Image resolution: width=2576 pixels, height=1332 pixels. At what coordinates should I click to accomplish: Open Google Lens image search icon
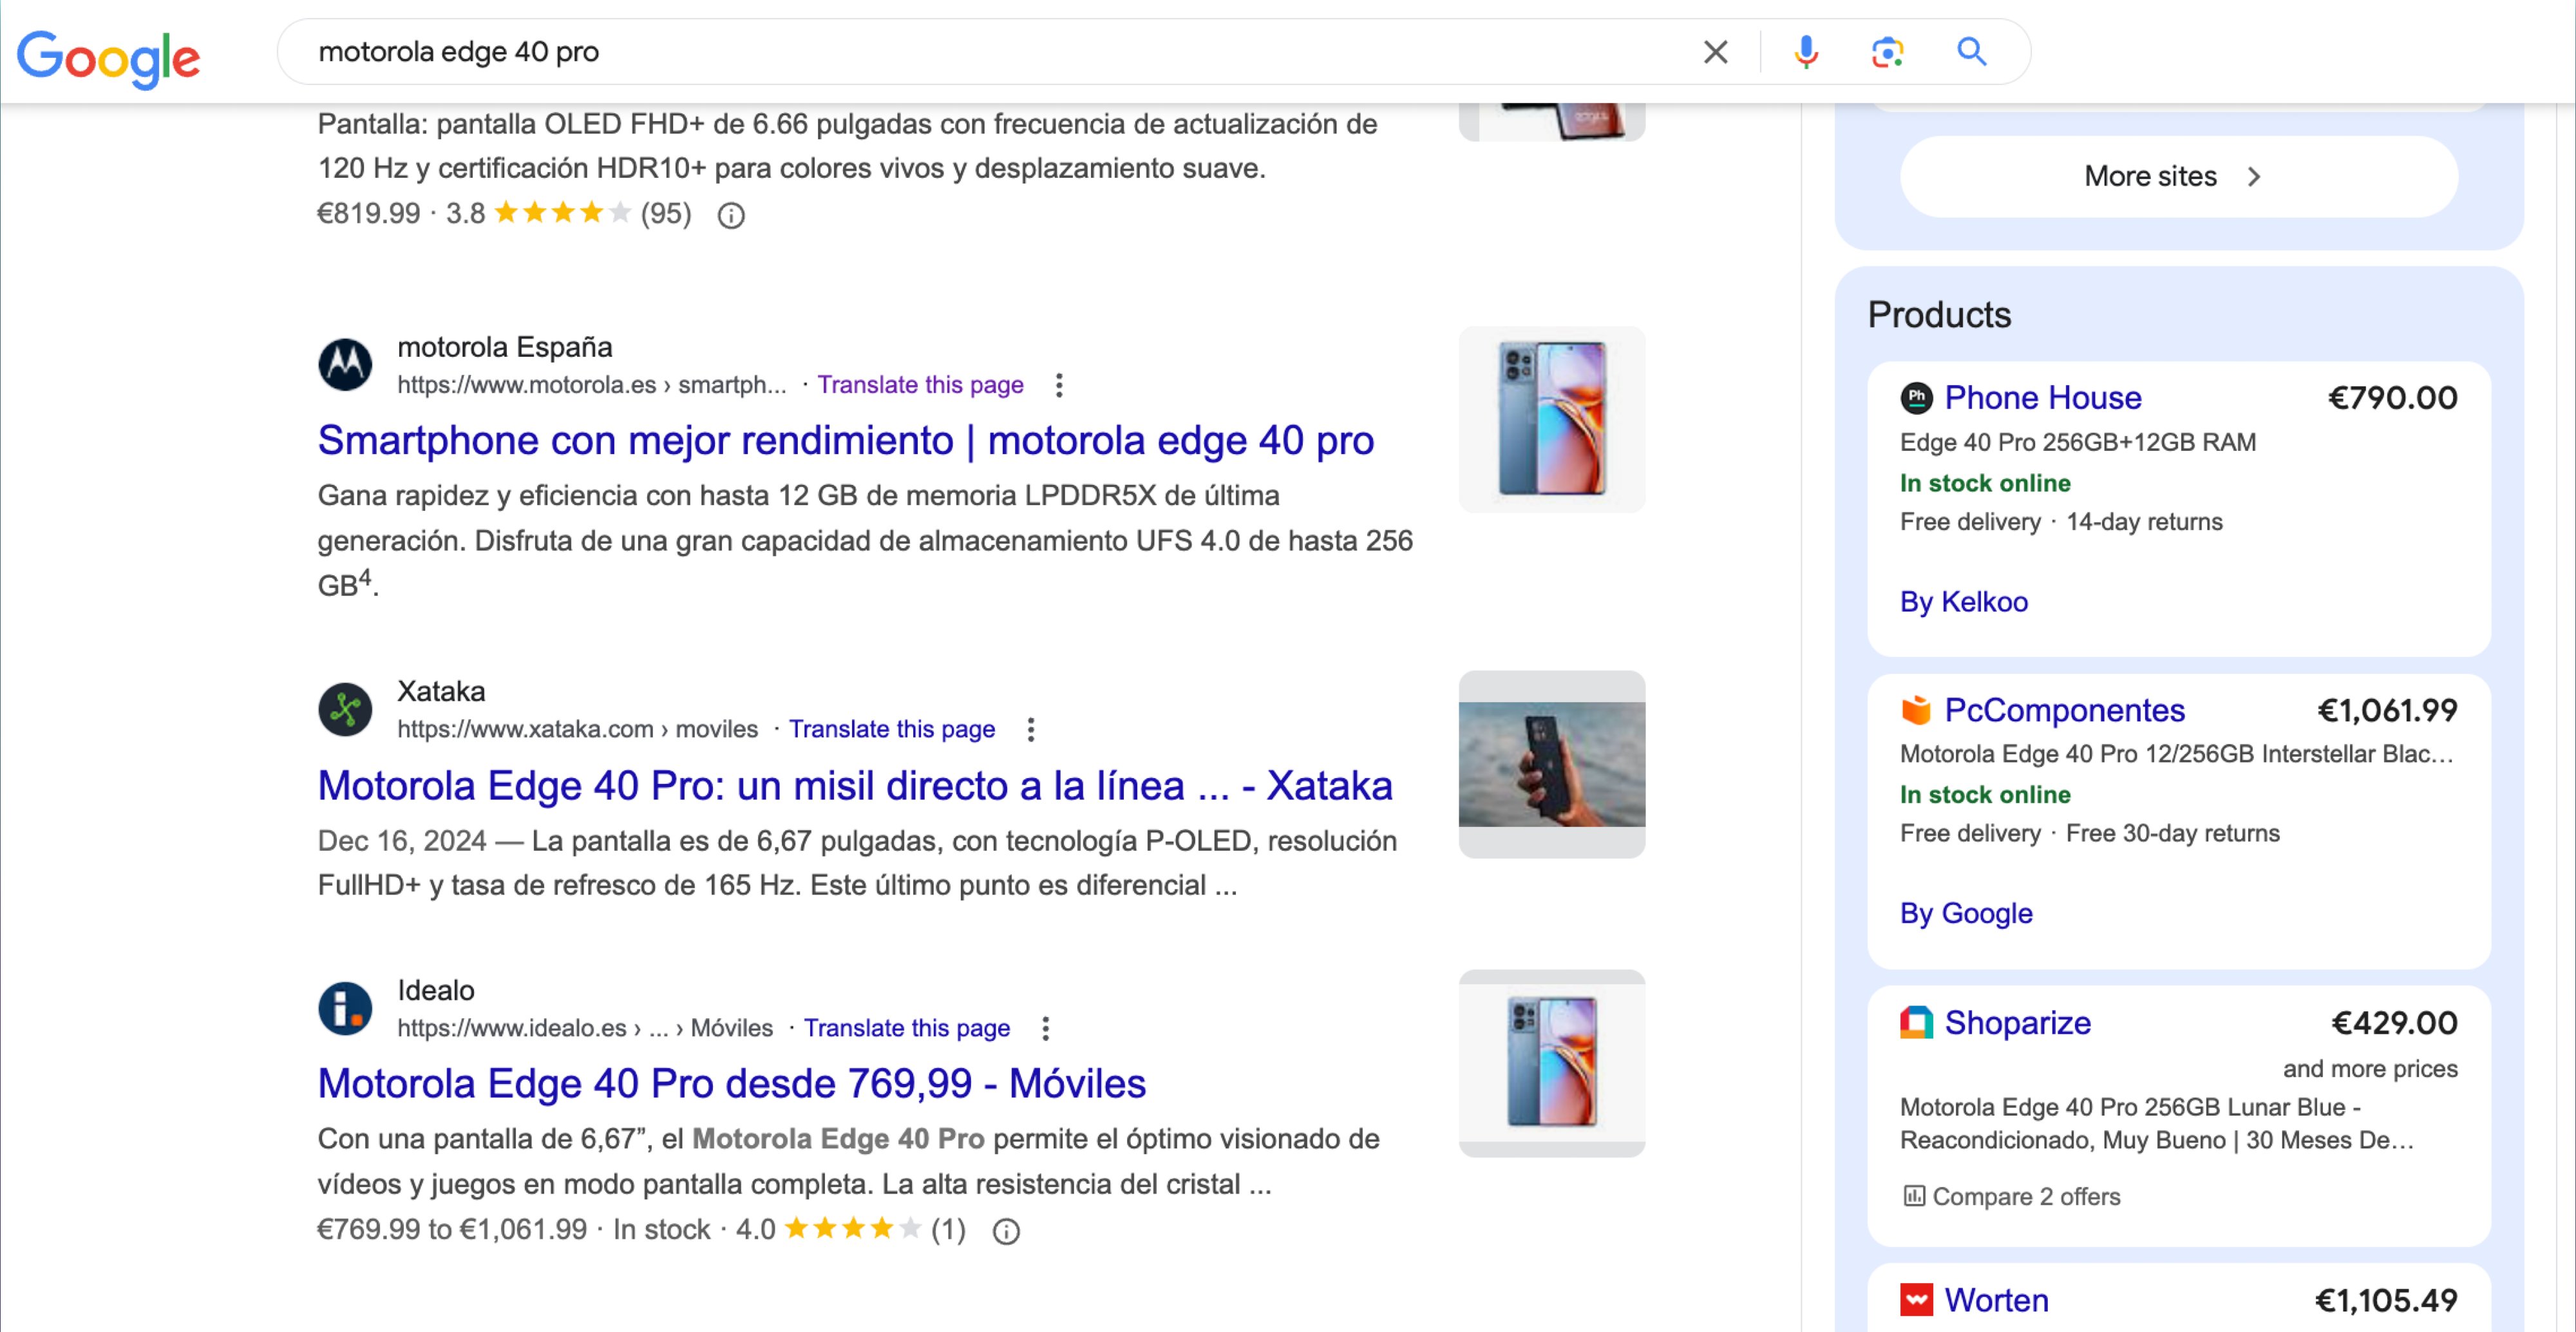coord(1887,52)
